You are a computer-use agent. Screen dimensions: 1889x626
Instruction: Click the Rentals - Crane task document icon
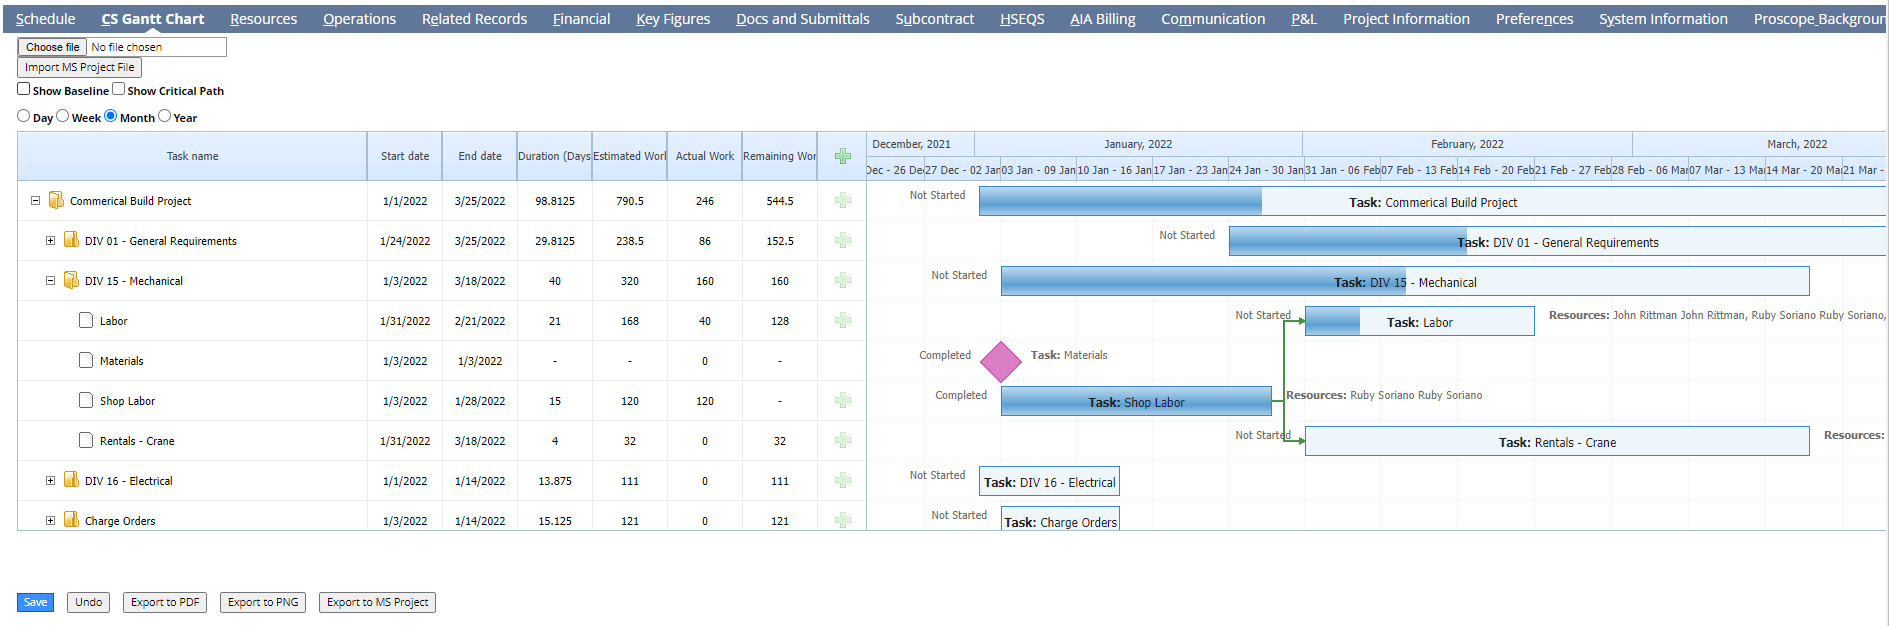pyautogui.click(x=86, y=440)
